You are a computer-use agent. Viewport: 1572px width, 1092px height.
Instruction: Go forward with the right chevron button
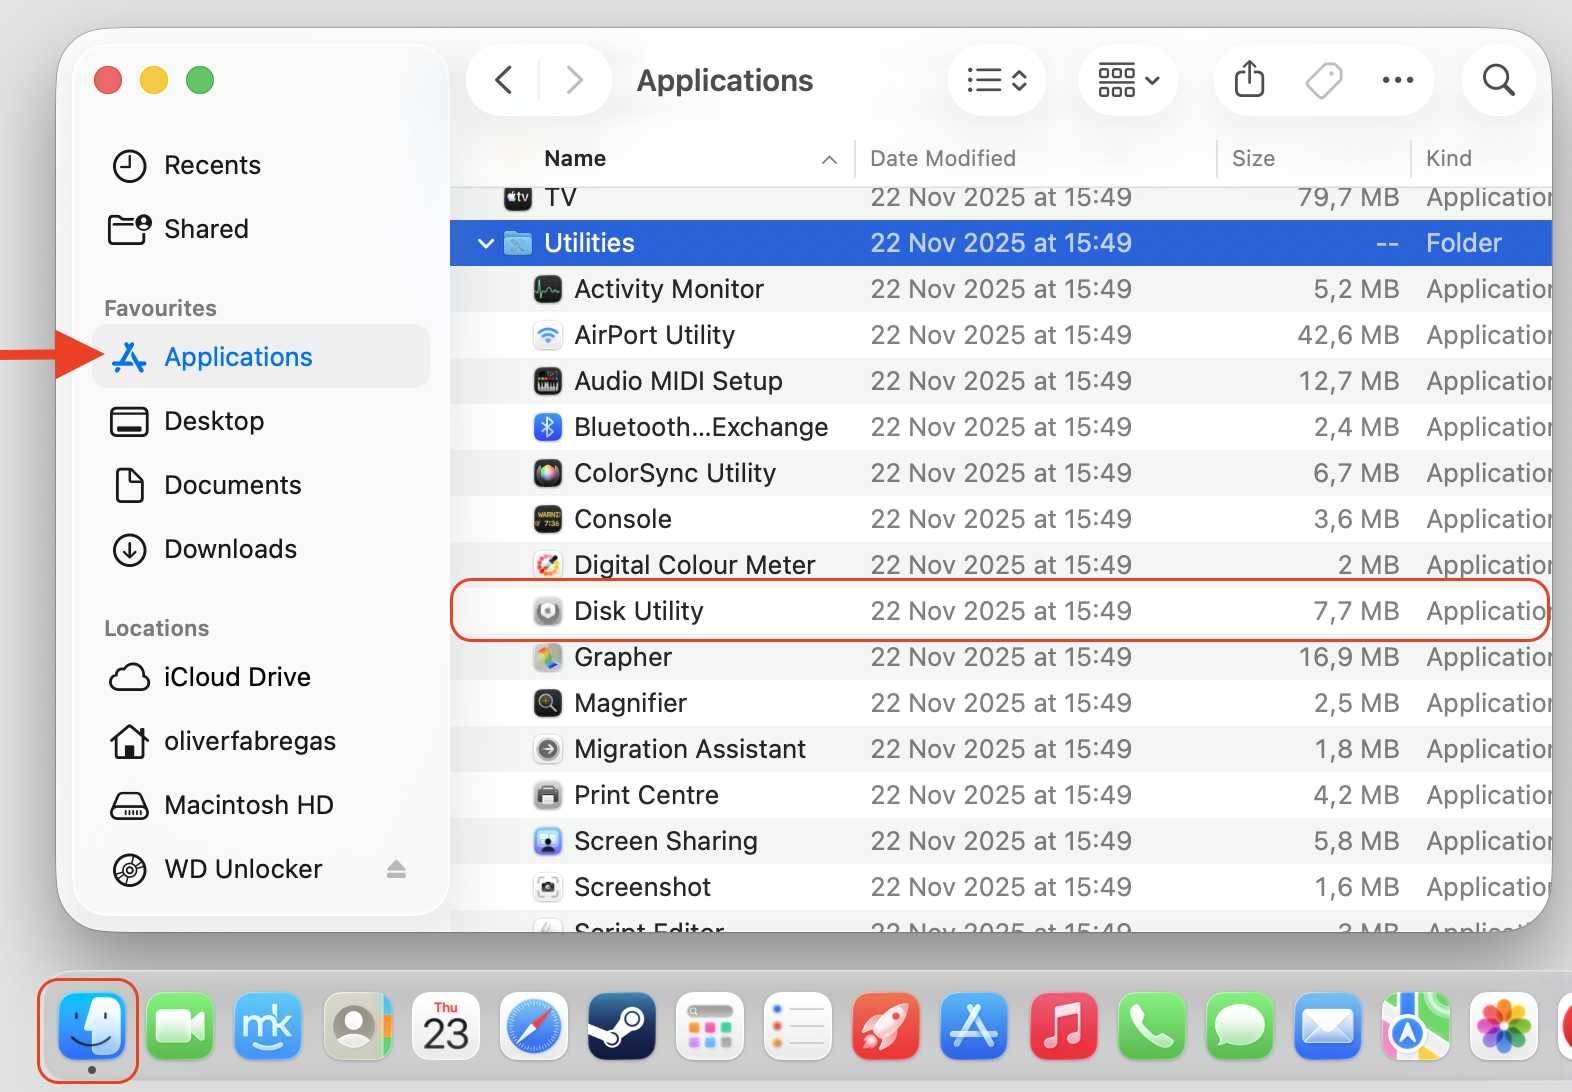point(574,80)
